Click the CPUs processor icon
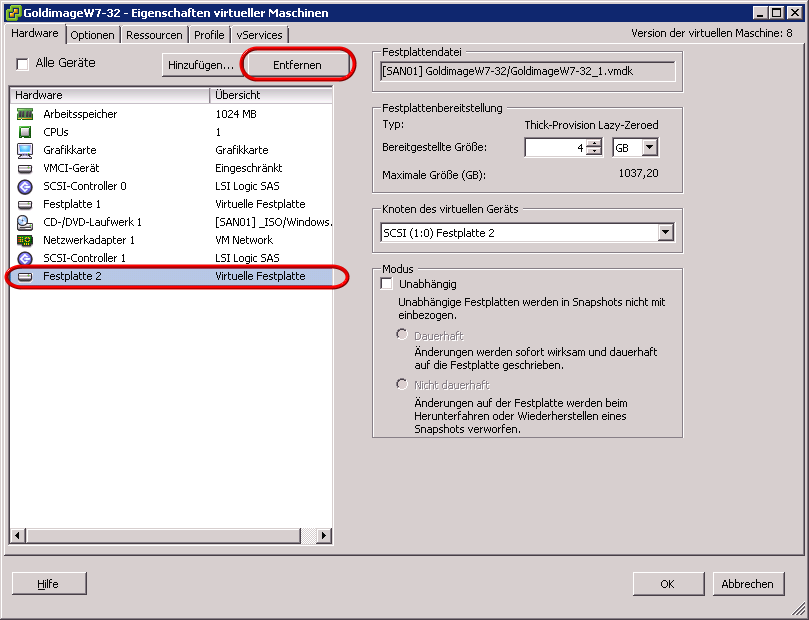This screenshot has height=620, width=809. (25, 132)
